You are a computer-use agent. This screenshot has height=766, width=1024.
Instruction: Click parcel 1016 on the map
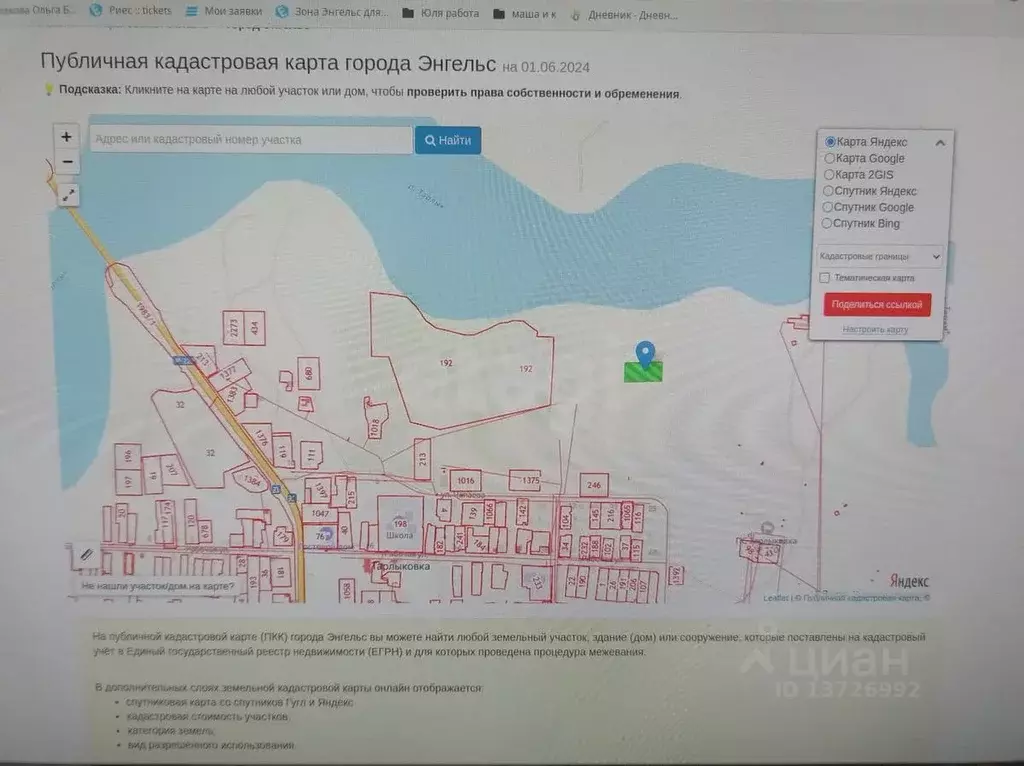pos(466,481)
